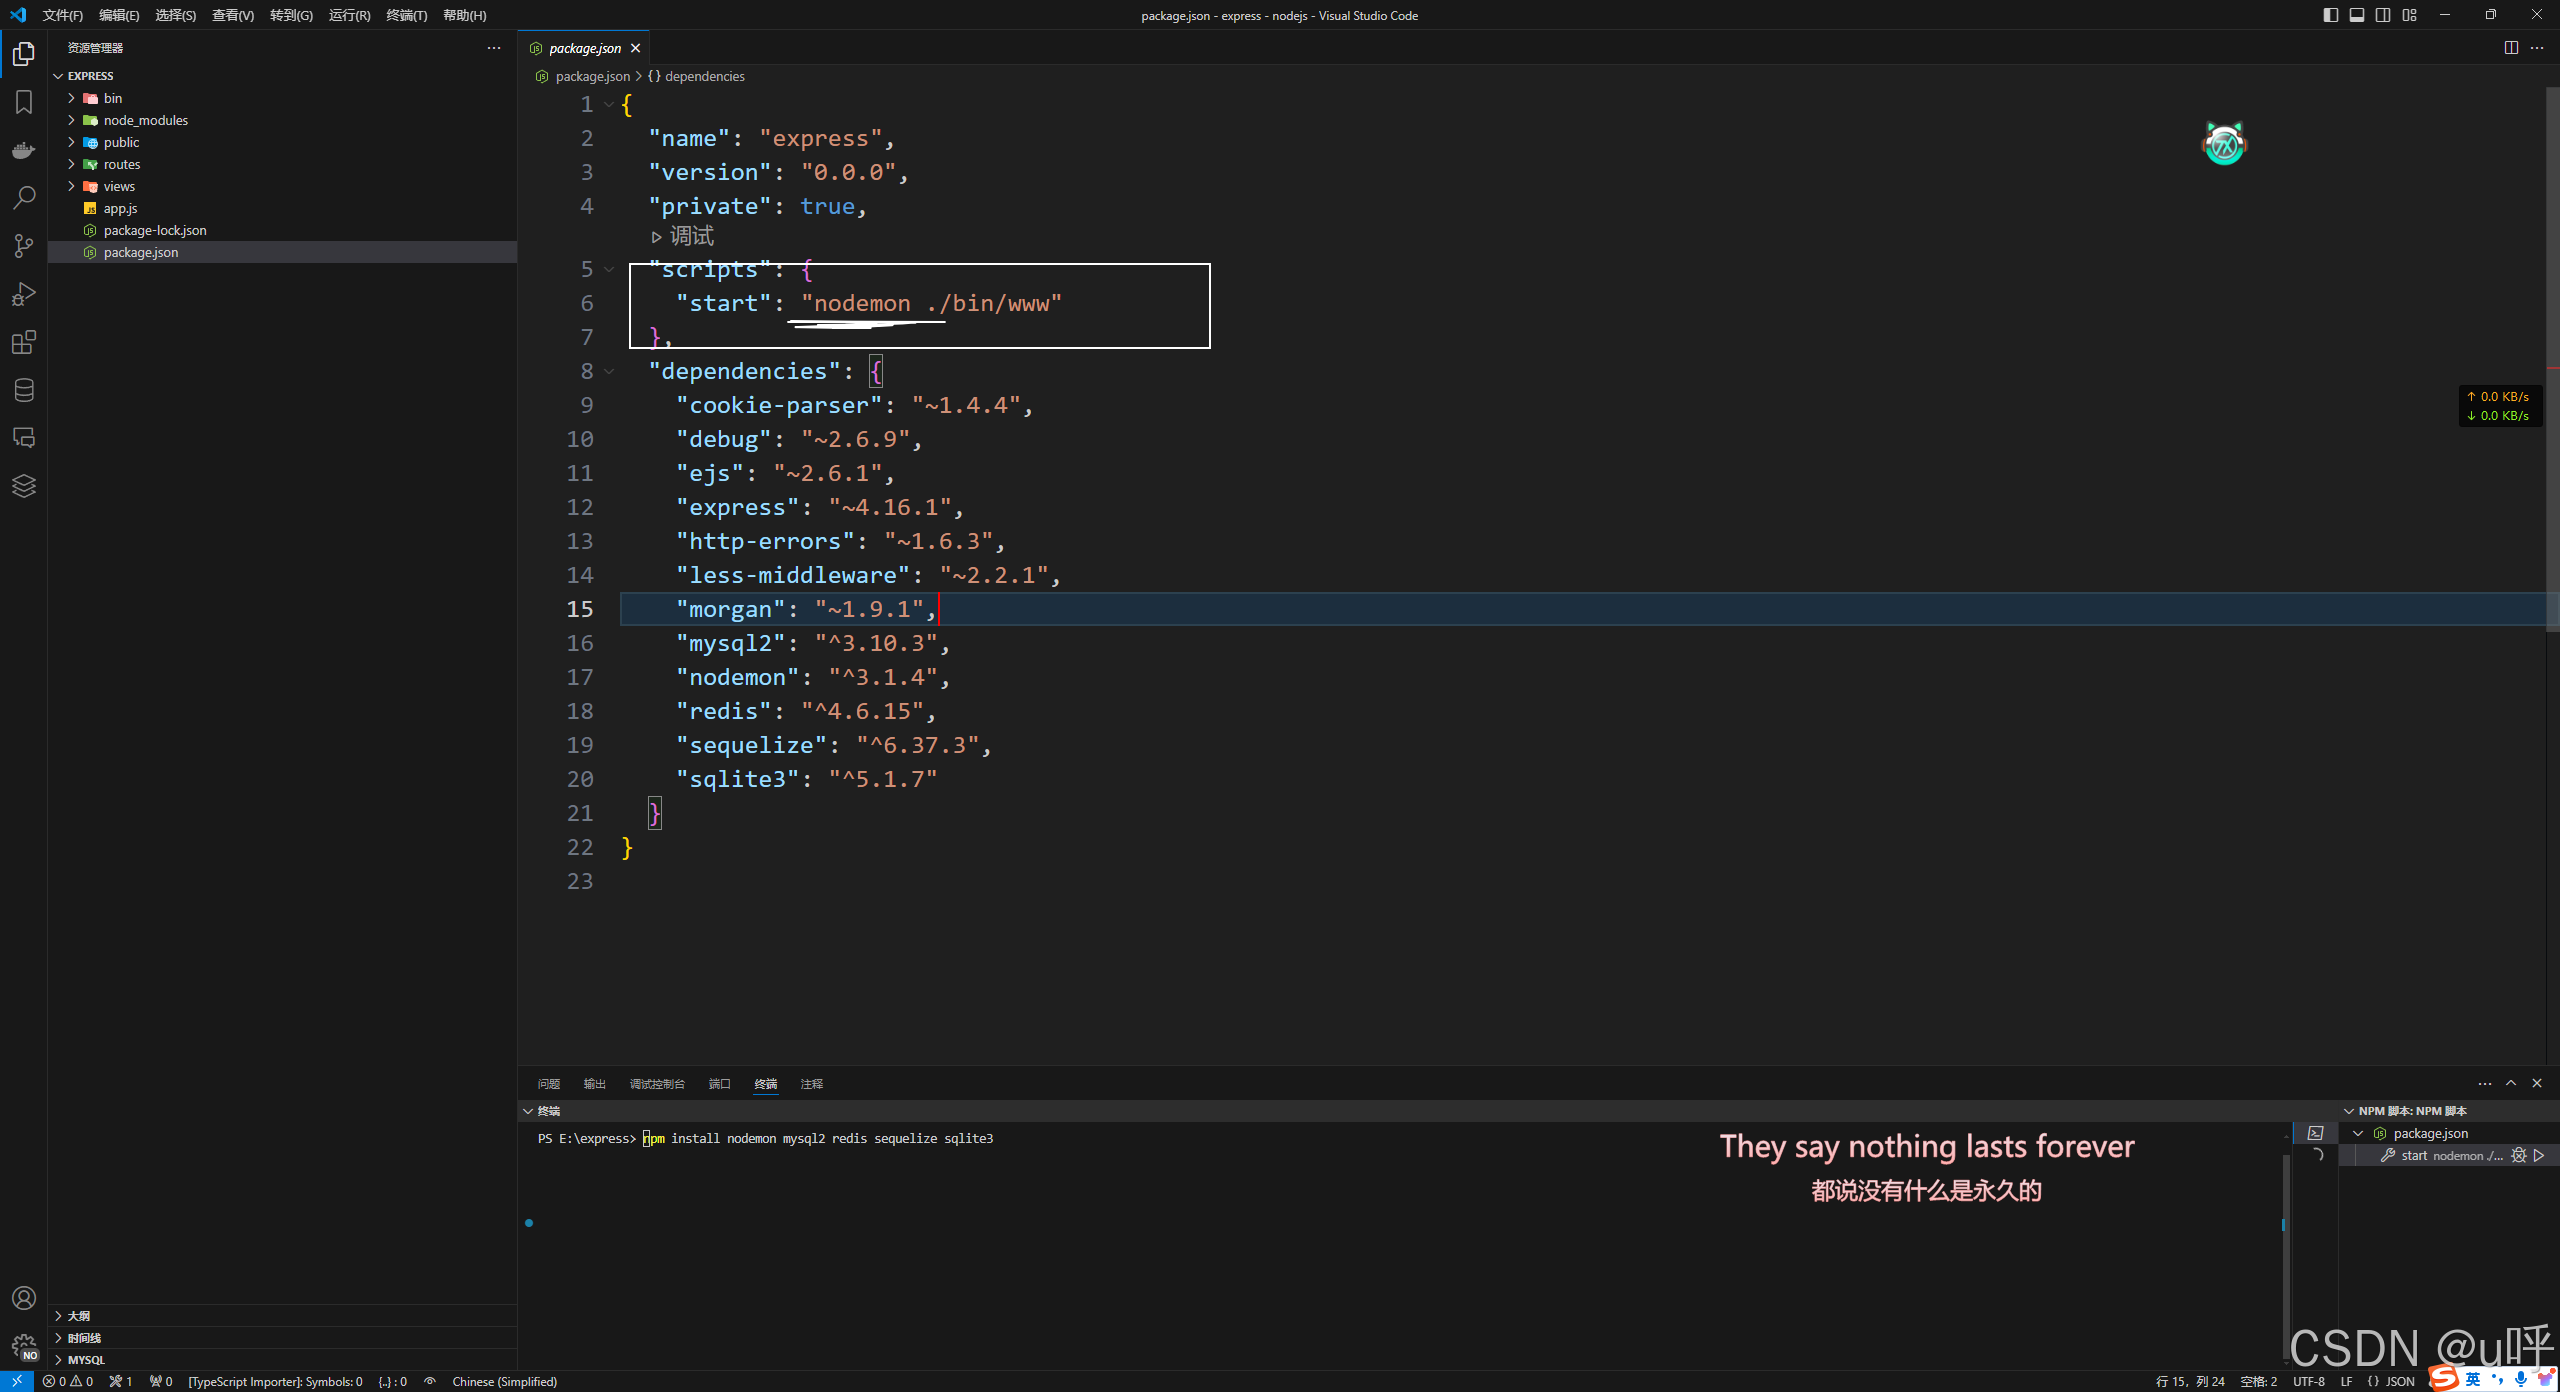Open the Search view in activity bar
This screenshot has height=1392, width=2560.
(x=24, y=197)
